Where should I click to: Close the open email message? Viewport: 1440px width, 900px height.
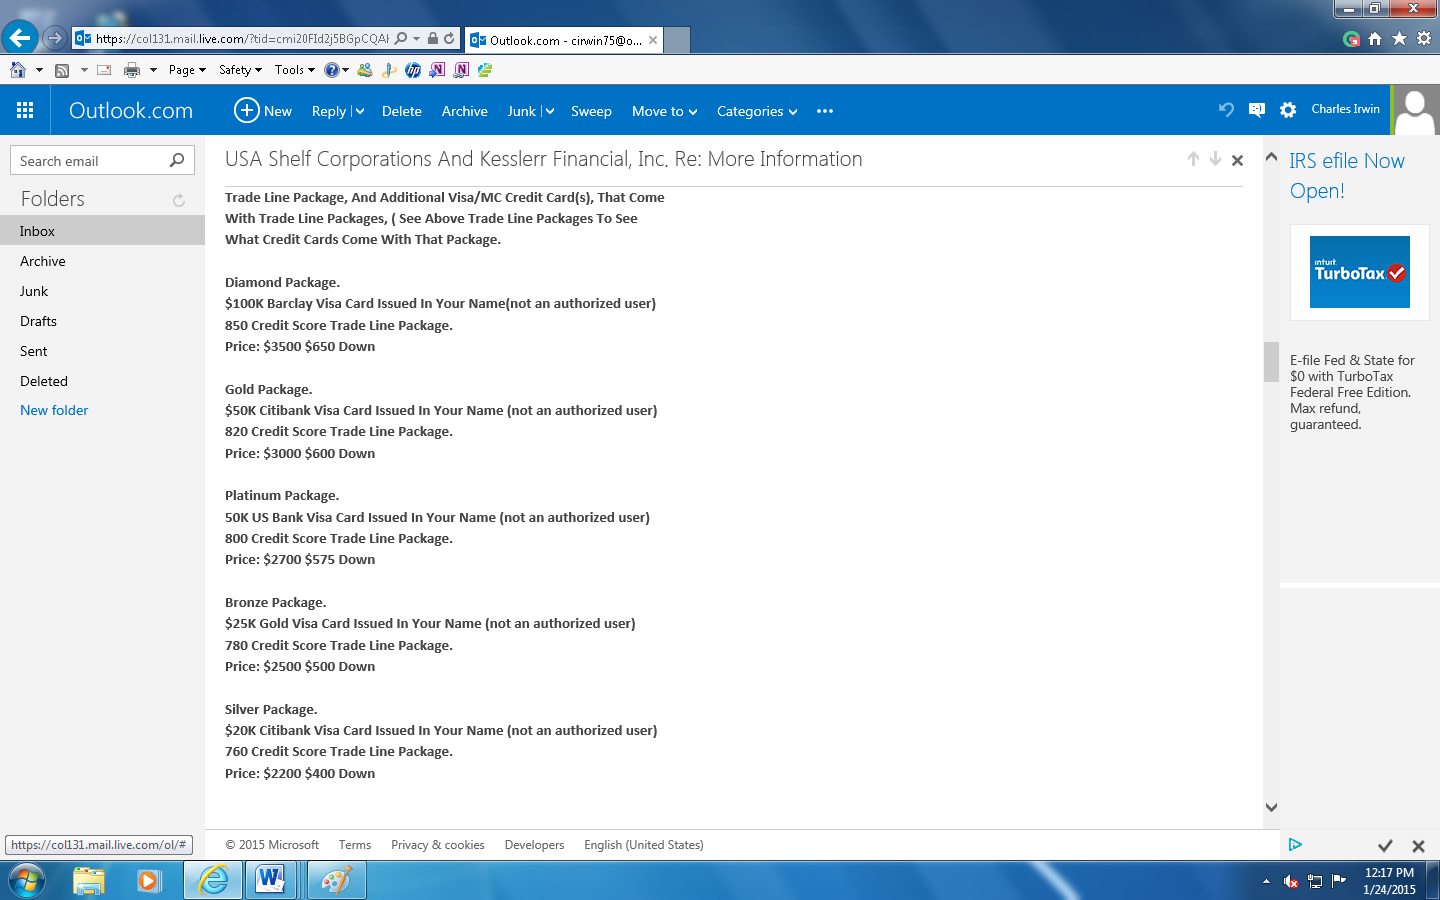point(1237,160)
